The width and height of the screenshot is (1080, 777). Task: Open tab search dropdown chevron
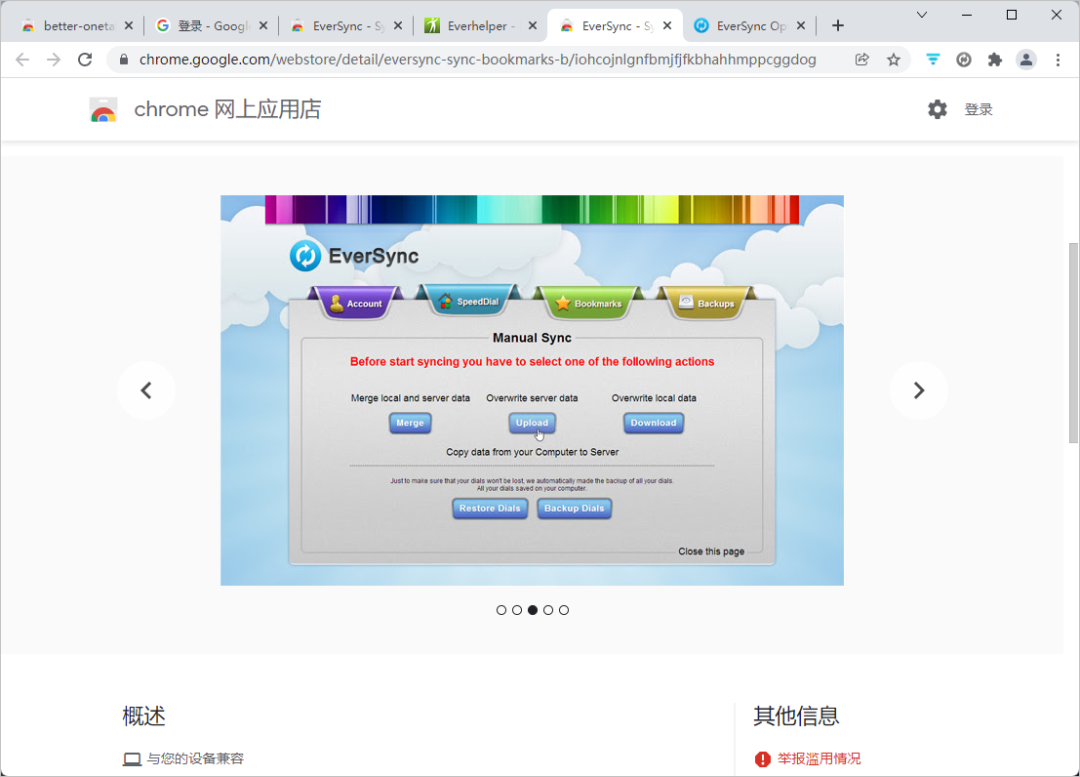[922, 14]
